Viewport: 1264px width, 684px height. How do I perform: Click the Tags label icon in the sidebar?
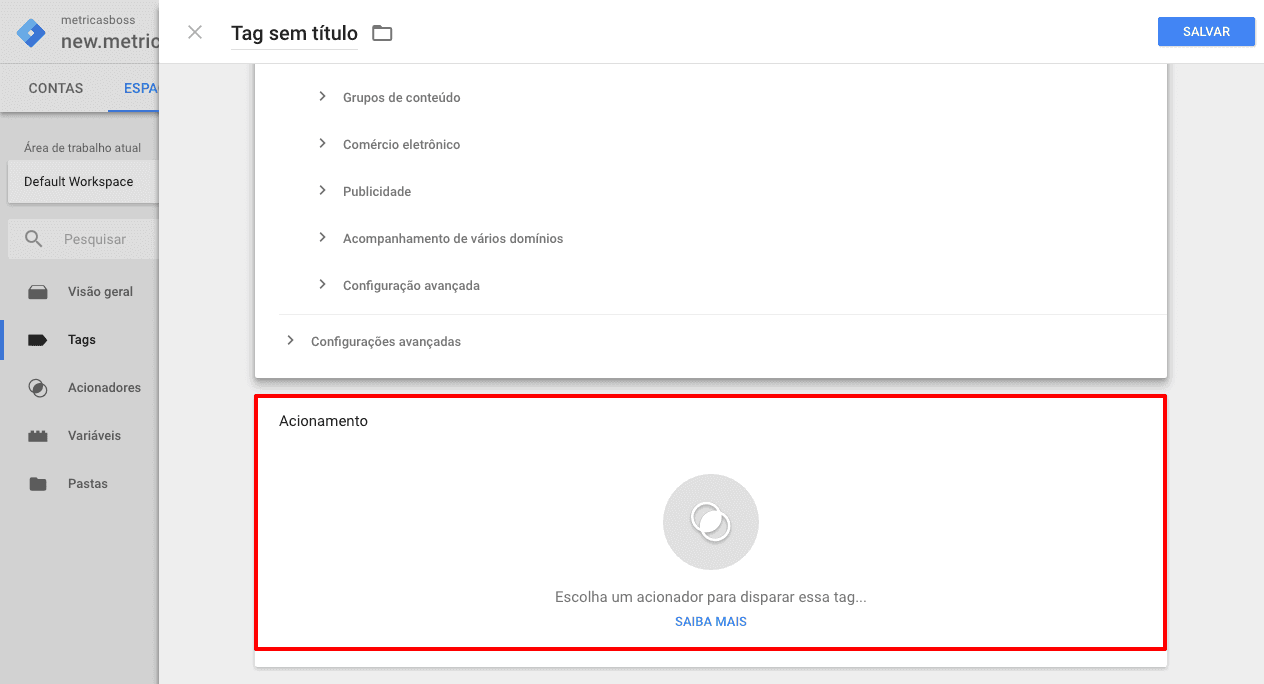point(38,340)
